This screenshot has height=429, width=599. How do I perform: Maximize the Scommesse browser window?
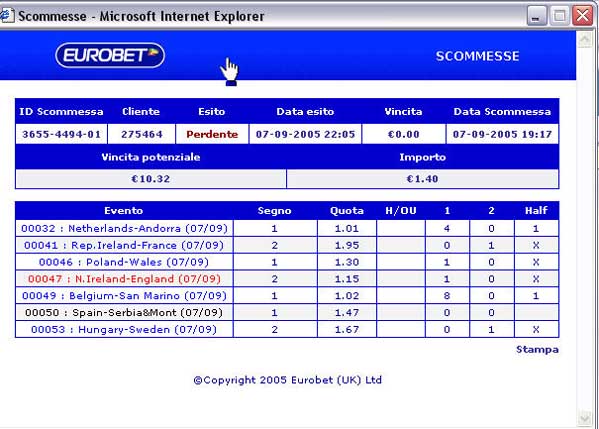[560, 16]
